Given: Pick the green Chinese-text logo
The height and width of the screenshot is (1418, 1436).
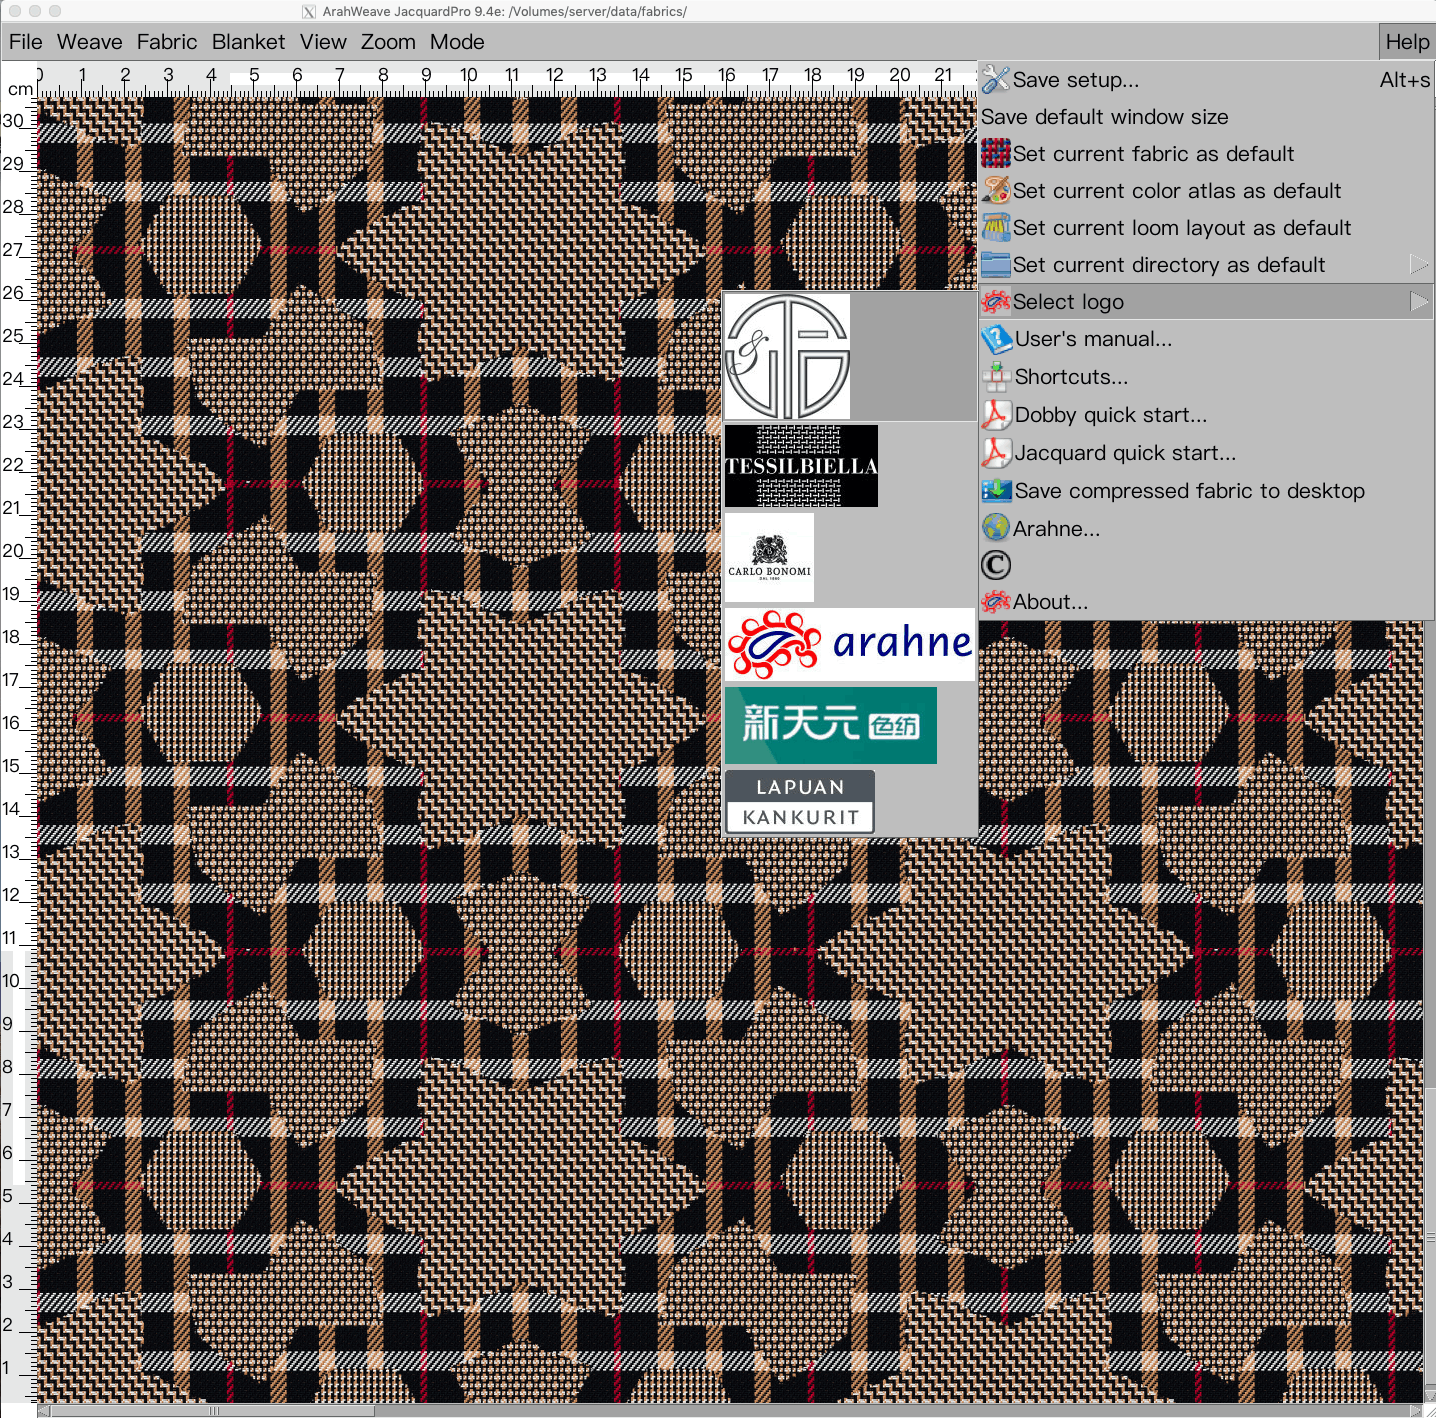Looking at the screenshot, I should [830, 725].
